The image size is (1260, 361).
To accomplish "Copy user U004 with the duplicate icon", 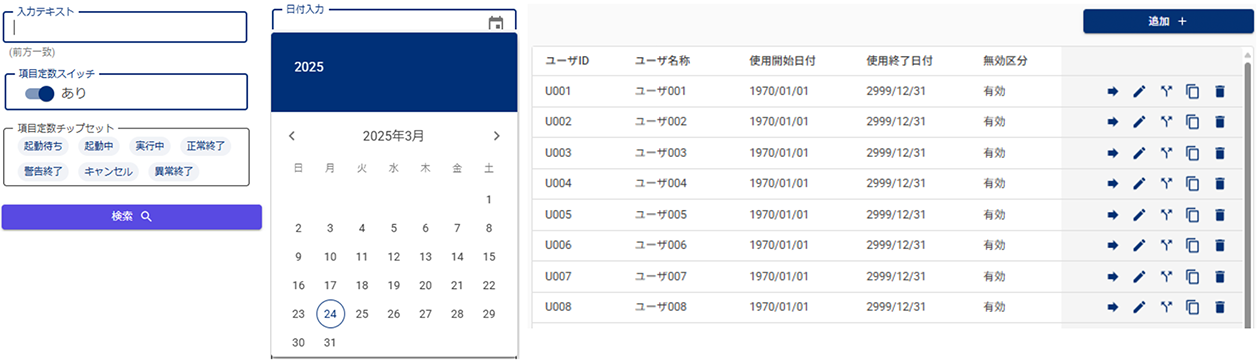I will [x=1192, y=184].
